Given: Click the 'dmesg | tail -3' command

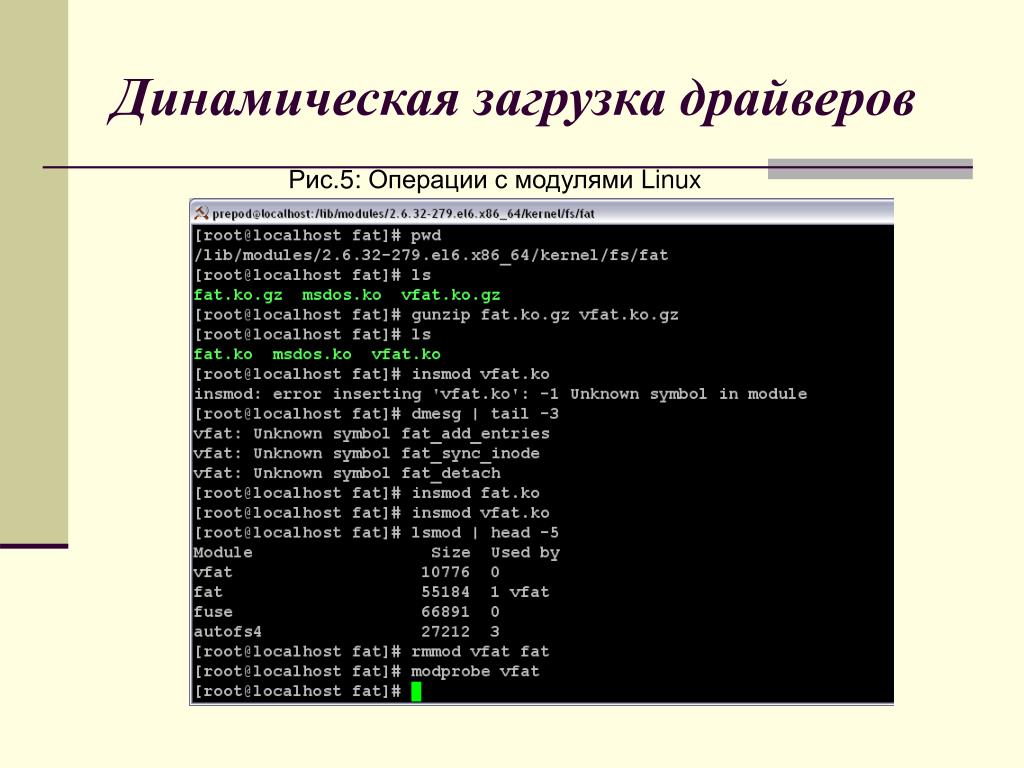Looking at the screenshot, I should (x=485, y=414).
